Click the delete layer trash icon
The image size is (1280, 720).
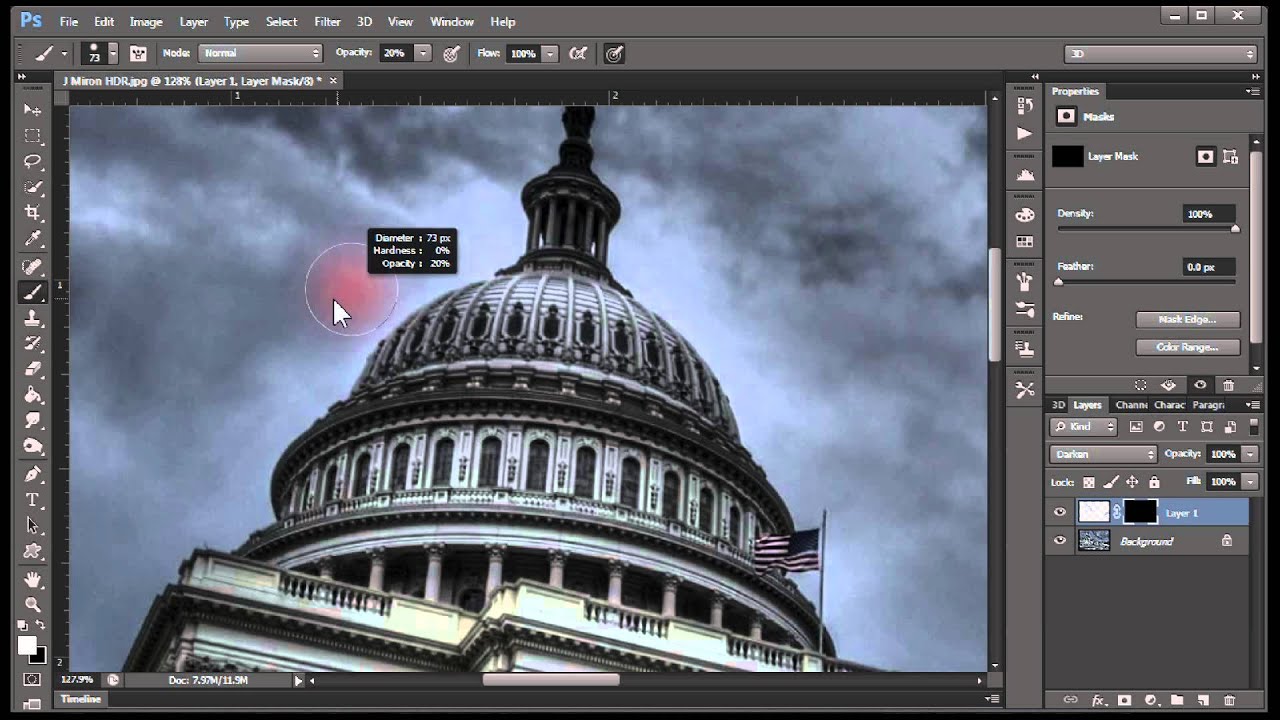click(x=1230, y=701)
